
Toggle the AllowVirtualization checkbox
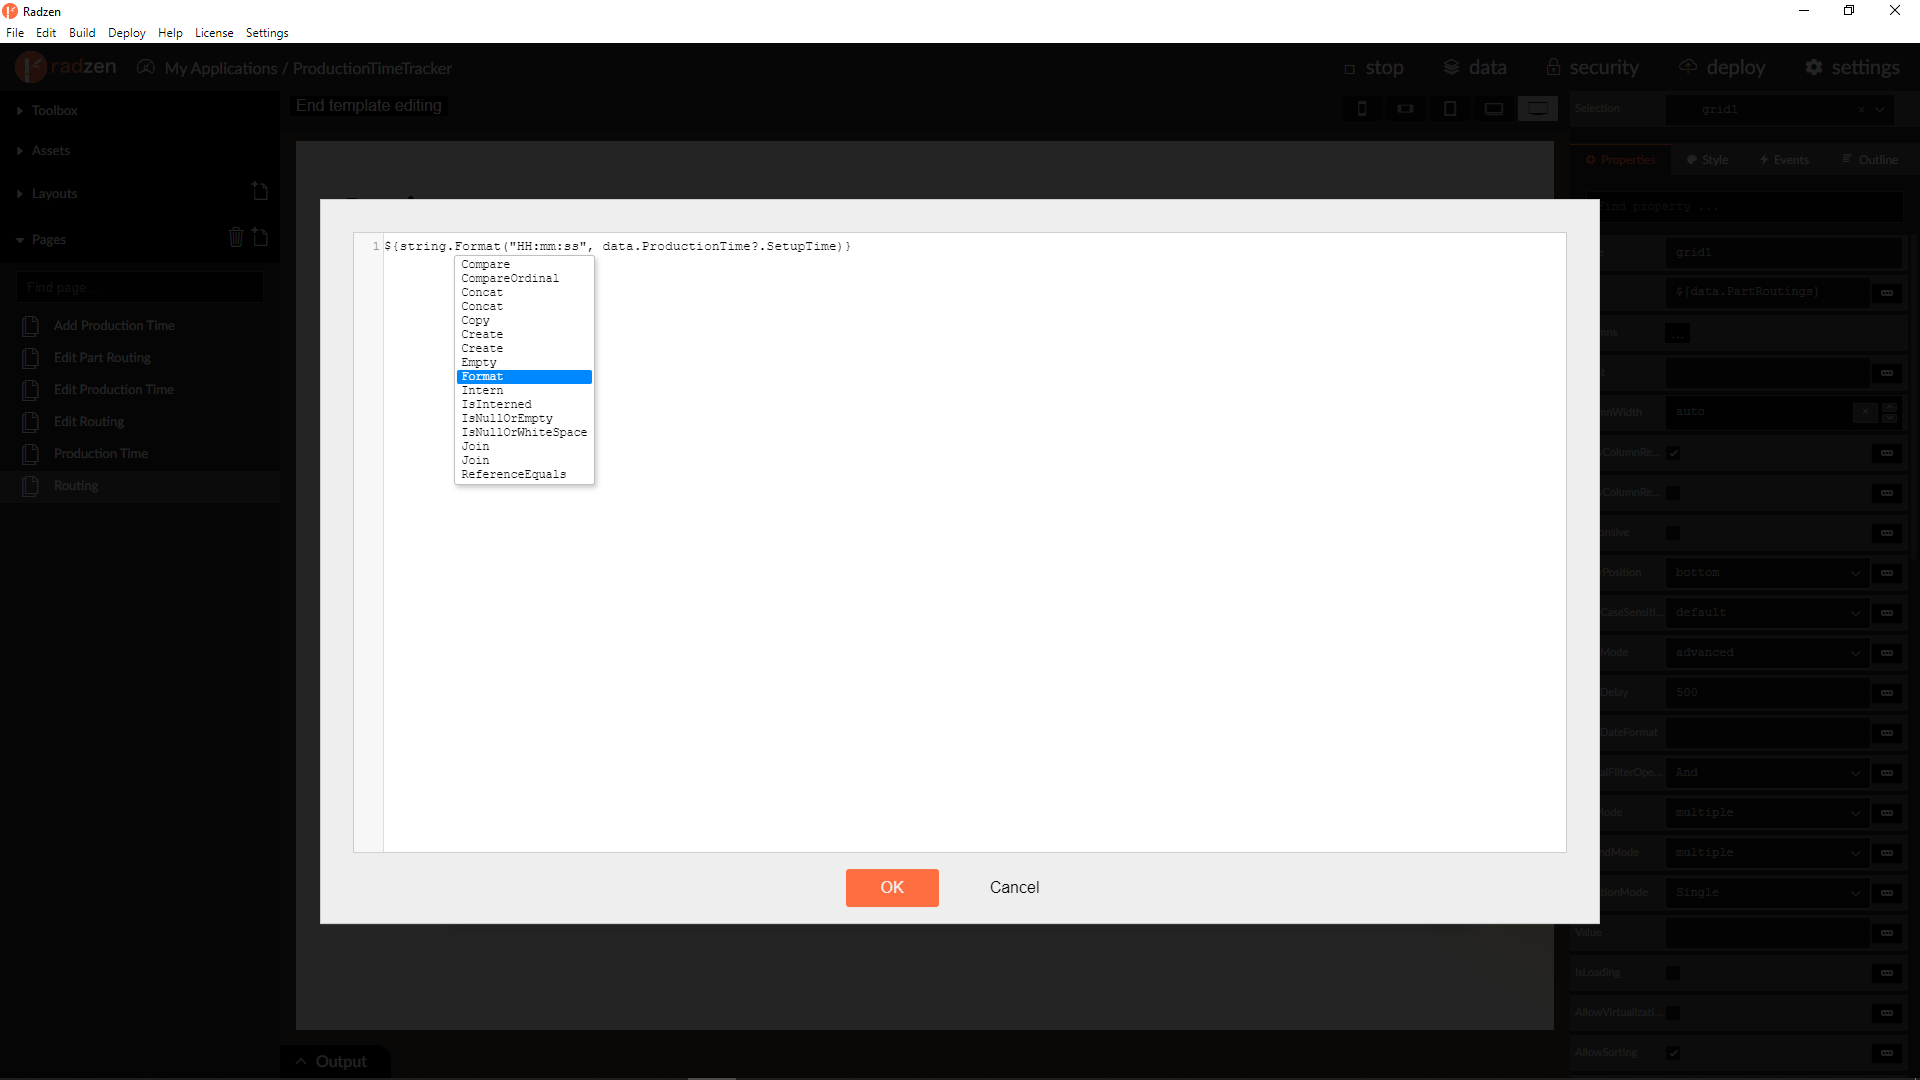pos(1673,1012)
